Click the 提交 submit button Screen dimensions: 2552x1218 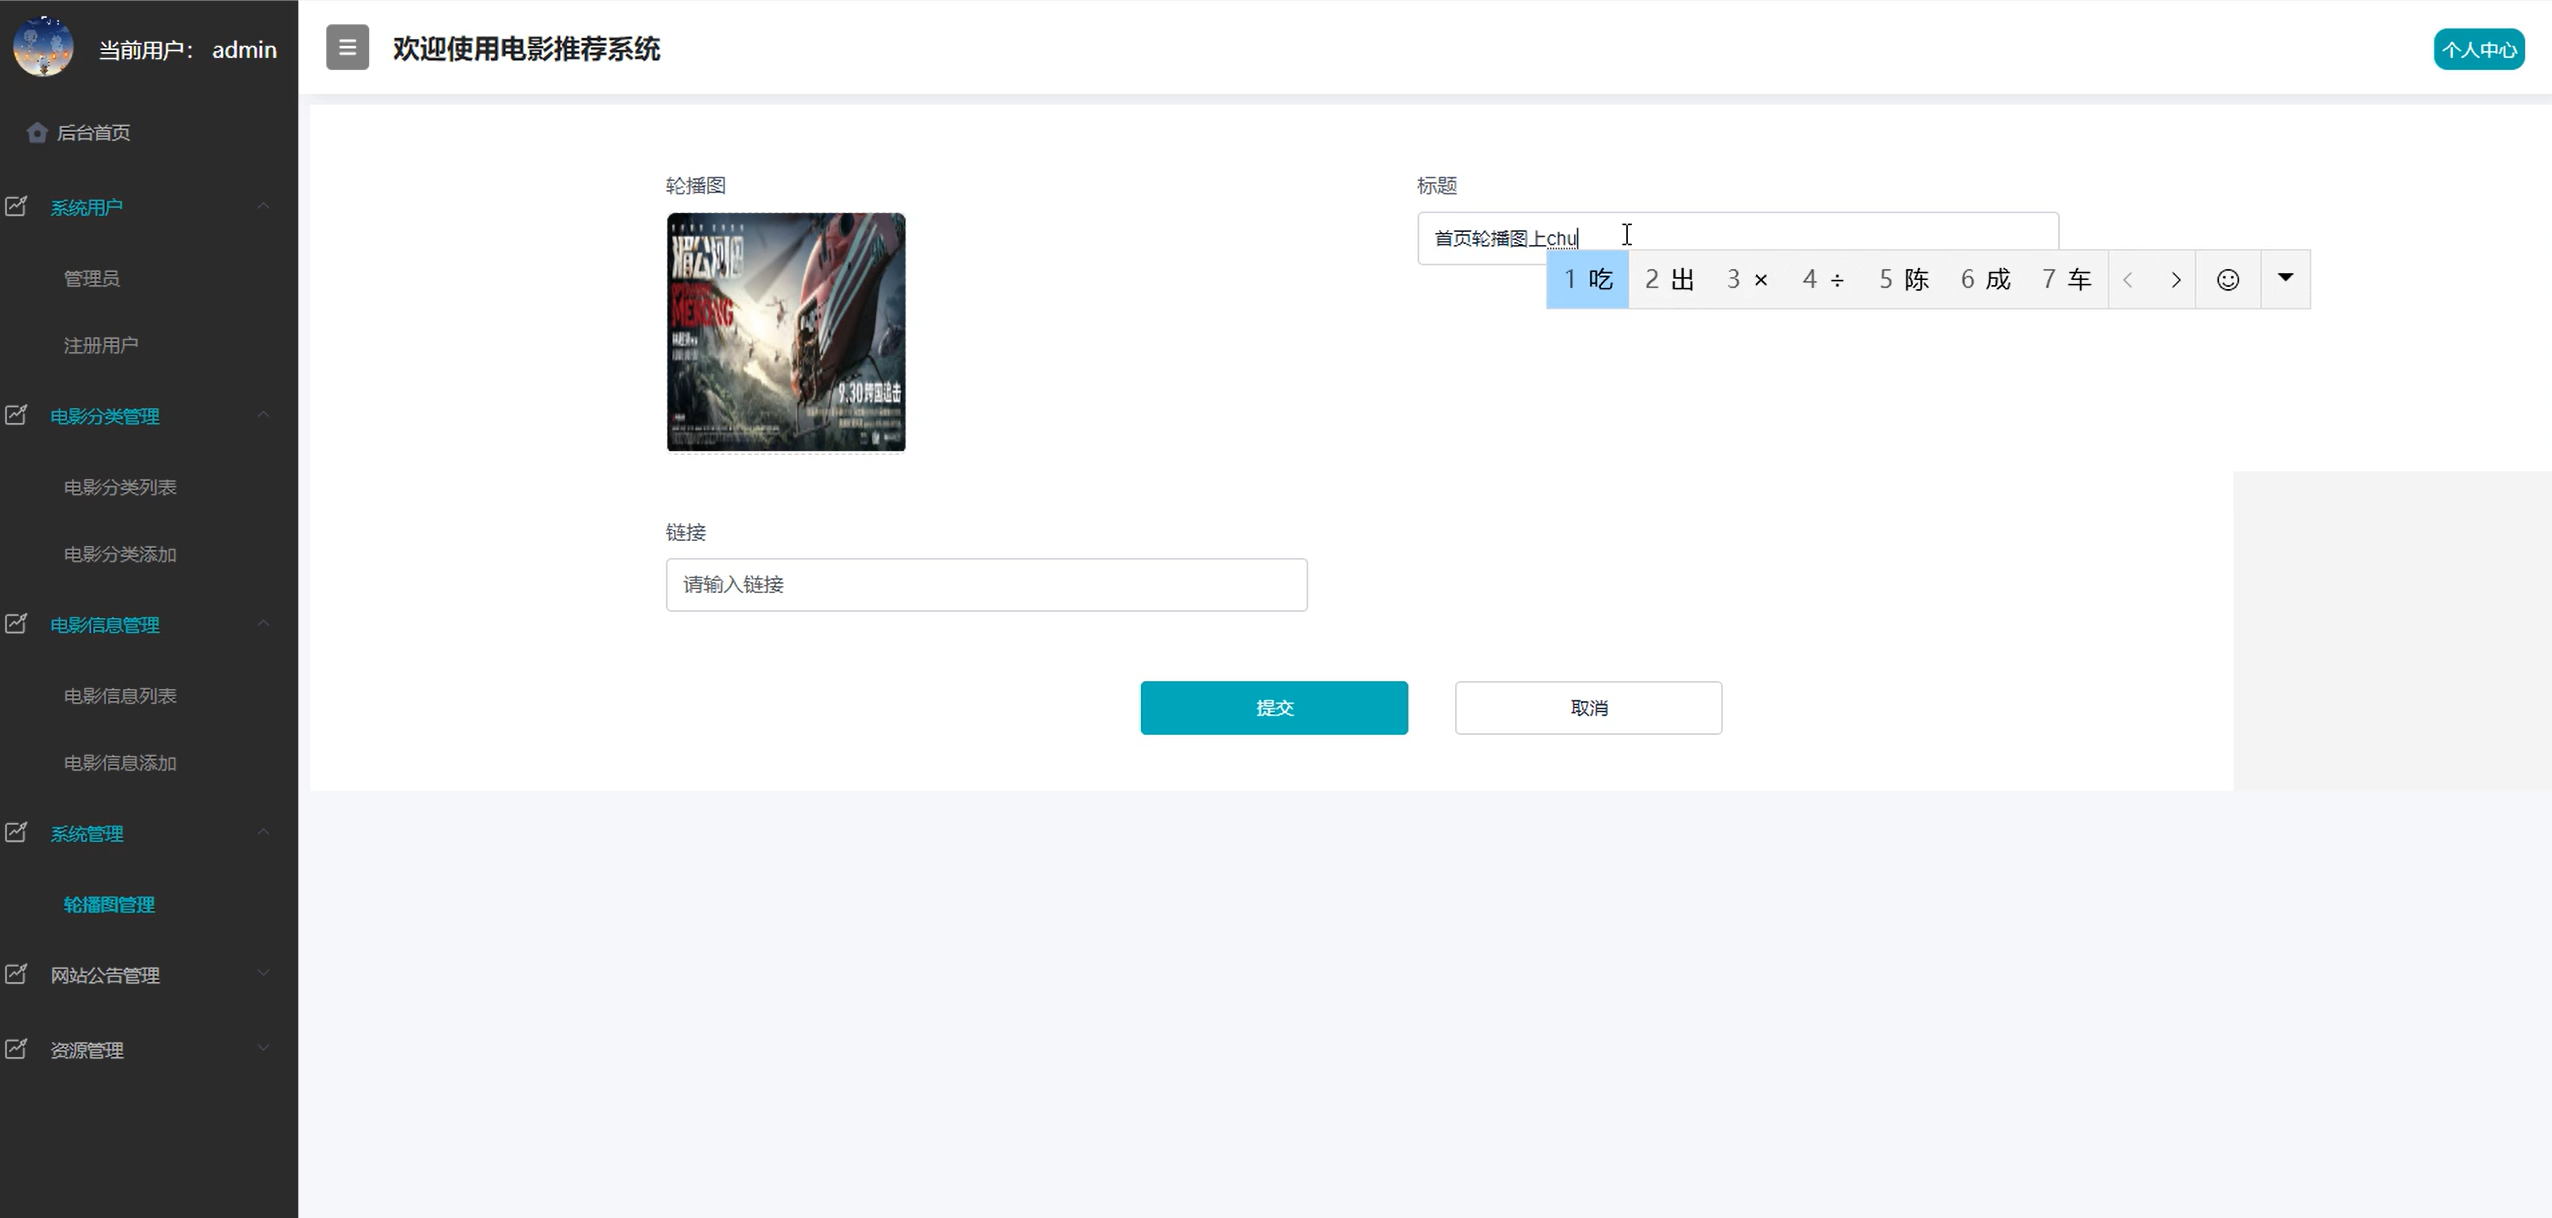(x=1274, y=708)
